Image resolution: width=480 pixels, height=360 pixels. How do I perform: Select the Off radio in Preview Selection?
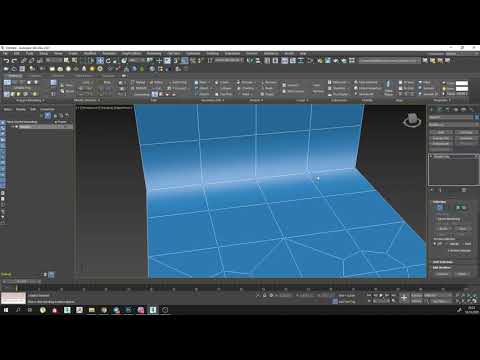[435, 244]
